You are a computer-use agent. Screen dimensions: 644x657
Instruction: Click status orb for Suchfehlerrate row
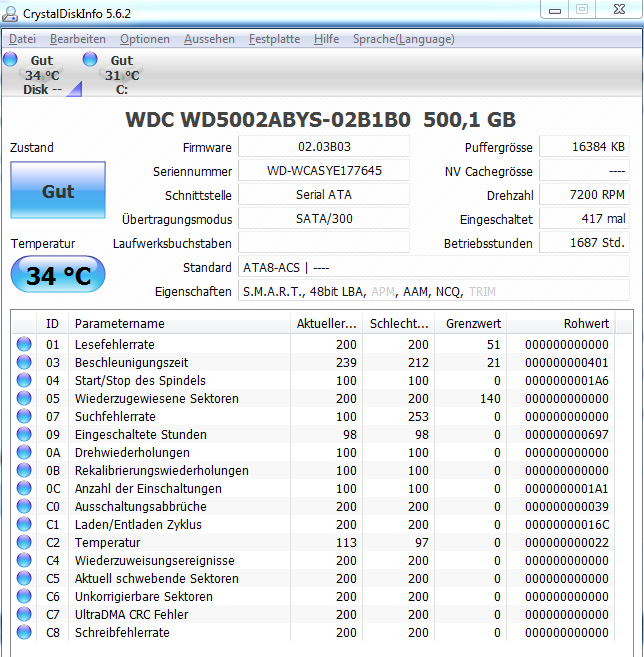24,416
